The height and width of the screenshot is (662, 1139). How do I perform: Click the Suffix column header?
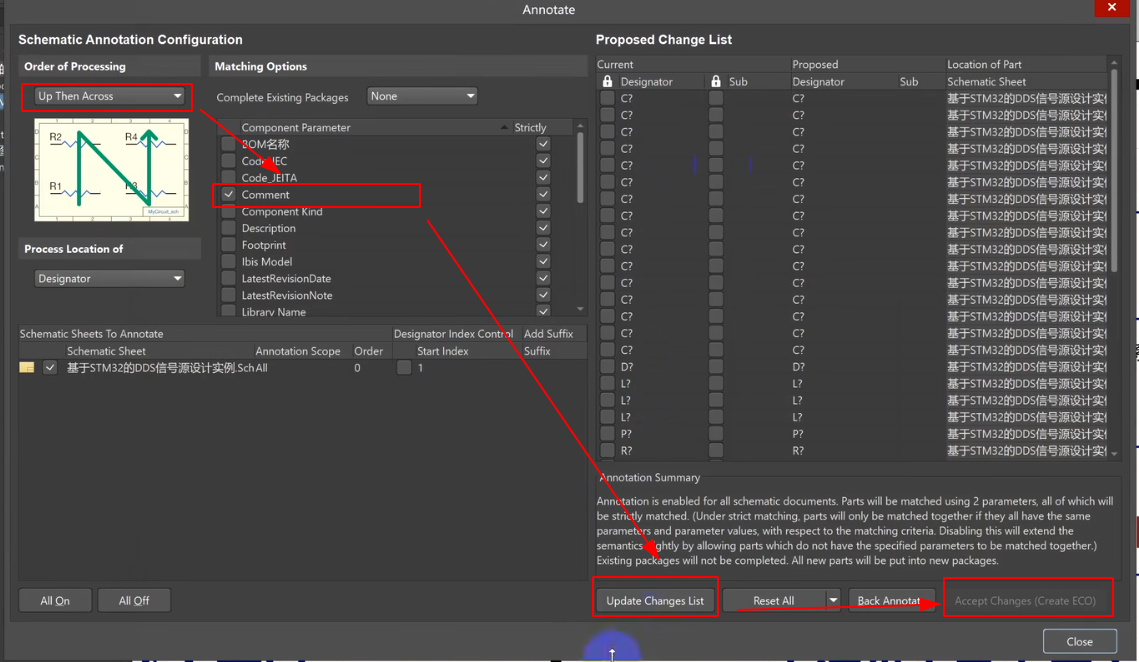pyautogui.click(x=538, y=351)
